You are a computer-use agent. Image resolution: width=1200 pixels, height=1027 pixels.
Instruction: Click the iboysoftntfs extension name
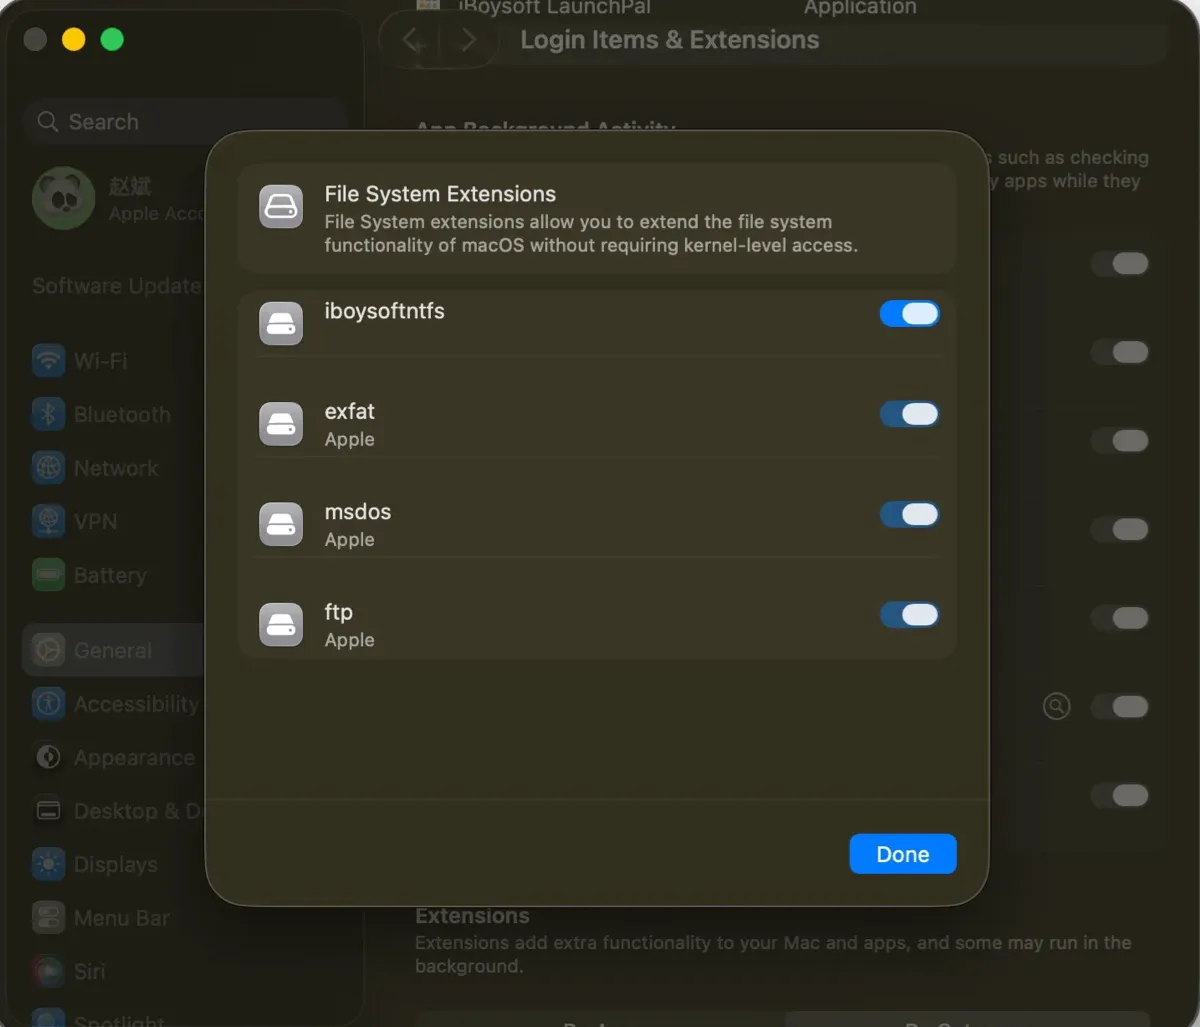click(x=384, y=311)
